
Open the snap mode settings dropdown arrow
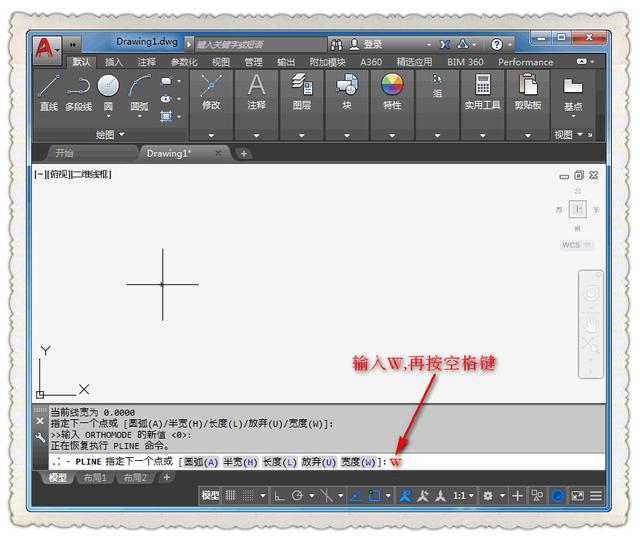pos(263,496)
